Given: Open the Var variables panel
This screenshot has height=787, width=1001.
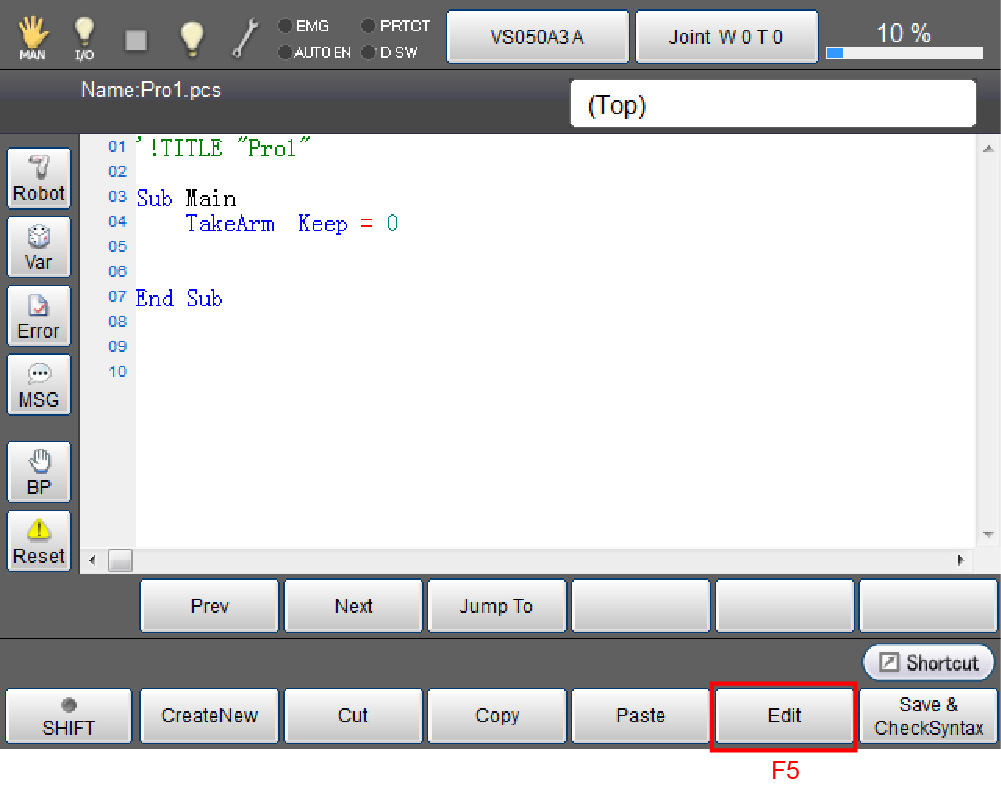Looking at the screenshot, I should 39,248.
